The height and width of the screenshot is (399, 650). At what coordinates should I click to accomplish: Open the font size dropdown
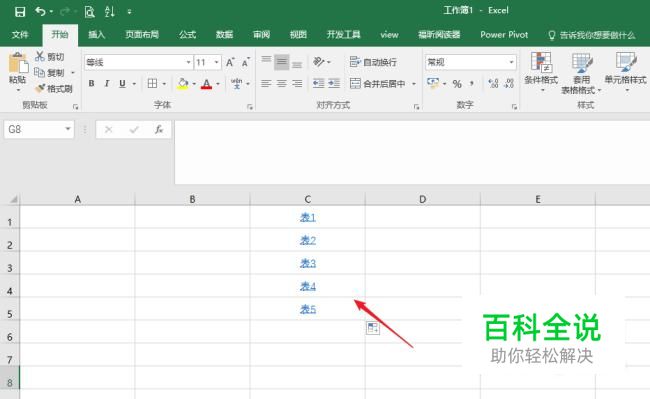(x=216, y=62)
